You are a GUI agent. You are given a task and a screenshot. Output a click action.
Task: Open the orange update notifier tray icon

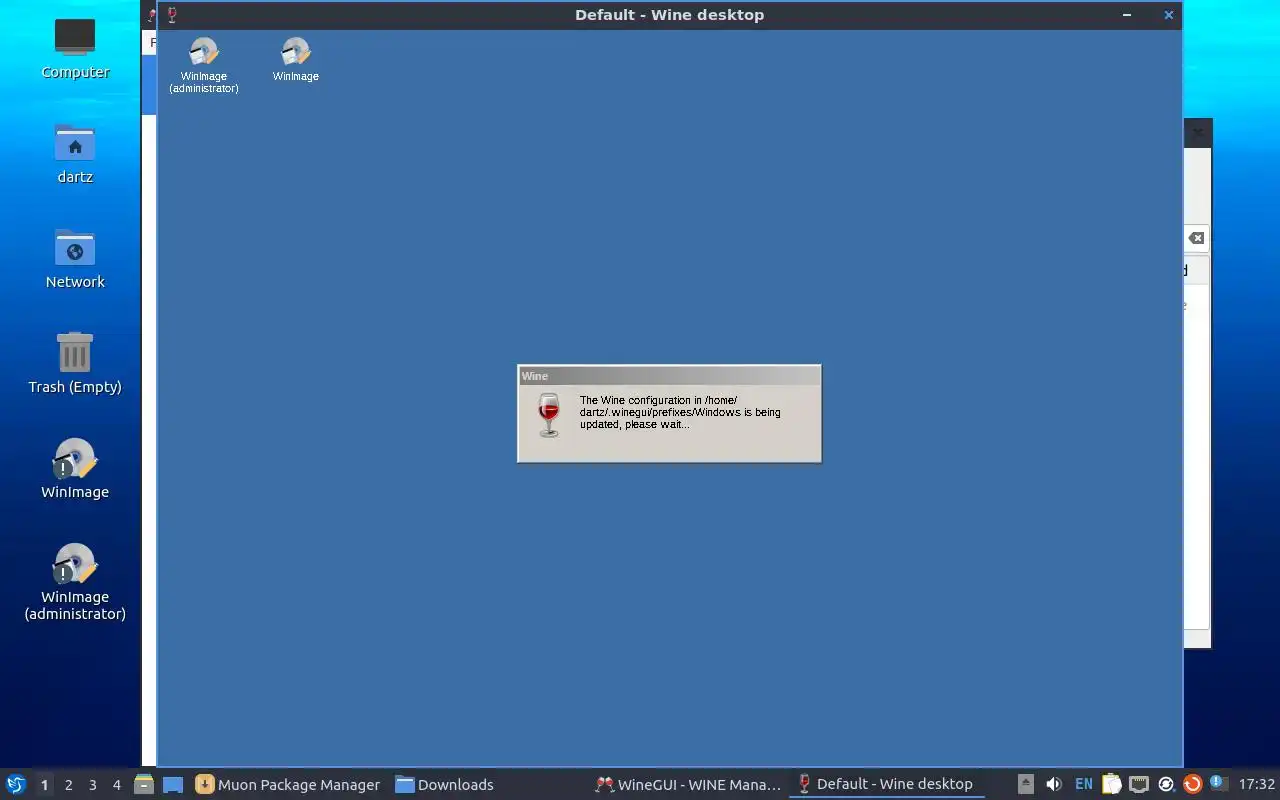tap(1192, 784)
